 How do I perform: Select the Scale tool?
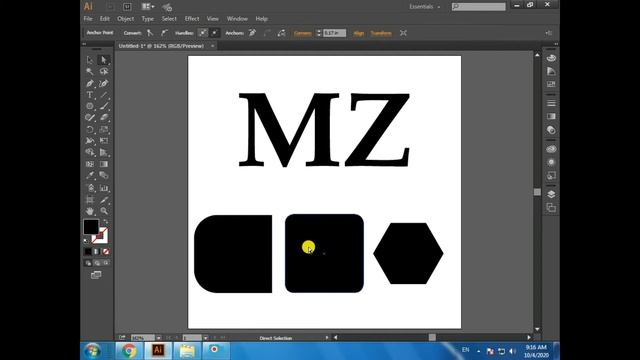pyautogui.click(x=104, y=129)
